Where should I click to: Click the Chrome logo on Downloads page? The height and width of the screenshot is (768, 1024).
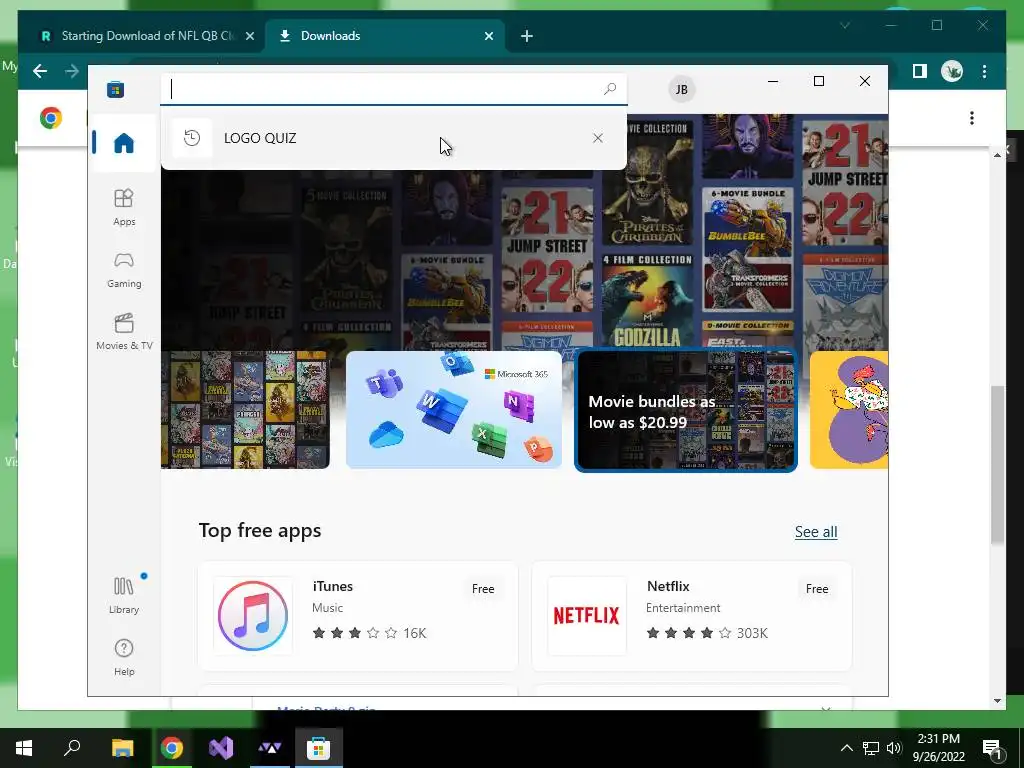click(x=51, y=118)
